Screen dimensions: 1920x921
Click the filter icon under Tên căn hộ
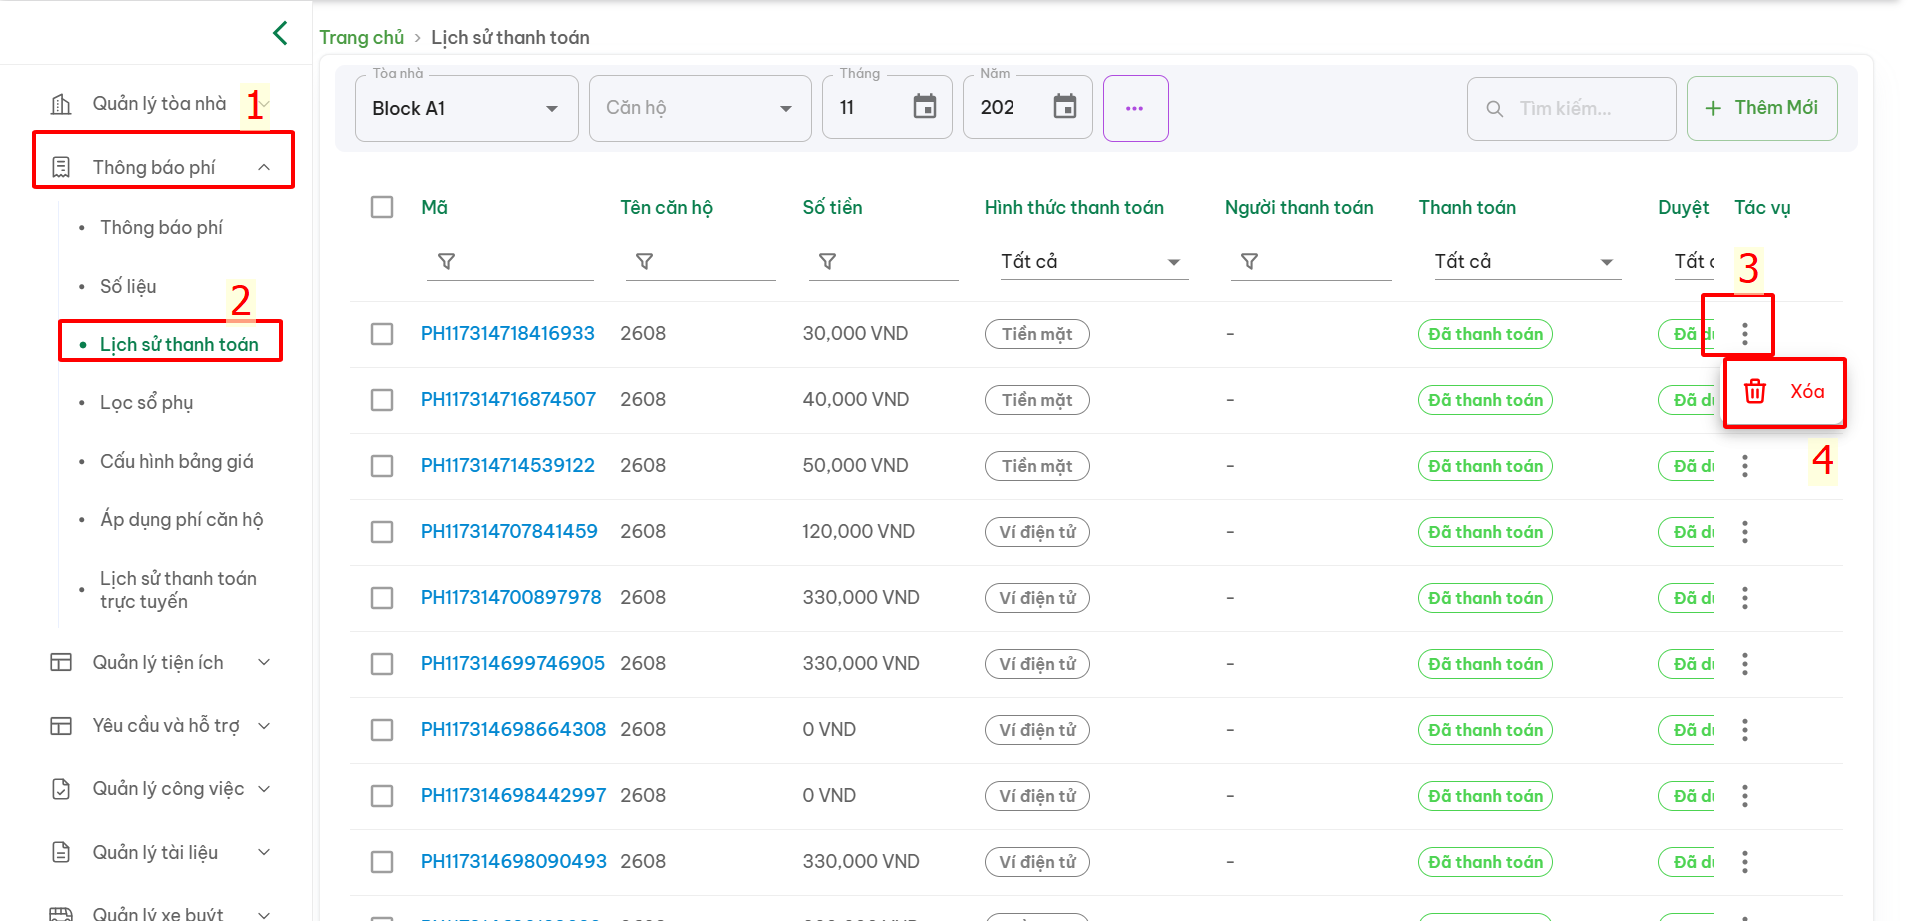click(x=645, y=261)
